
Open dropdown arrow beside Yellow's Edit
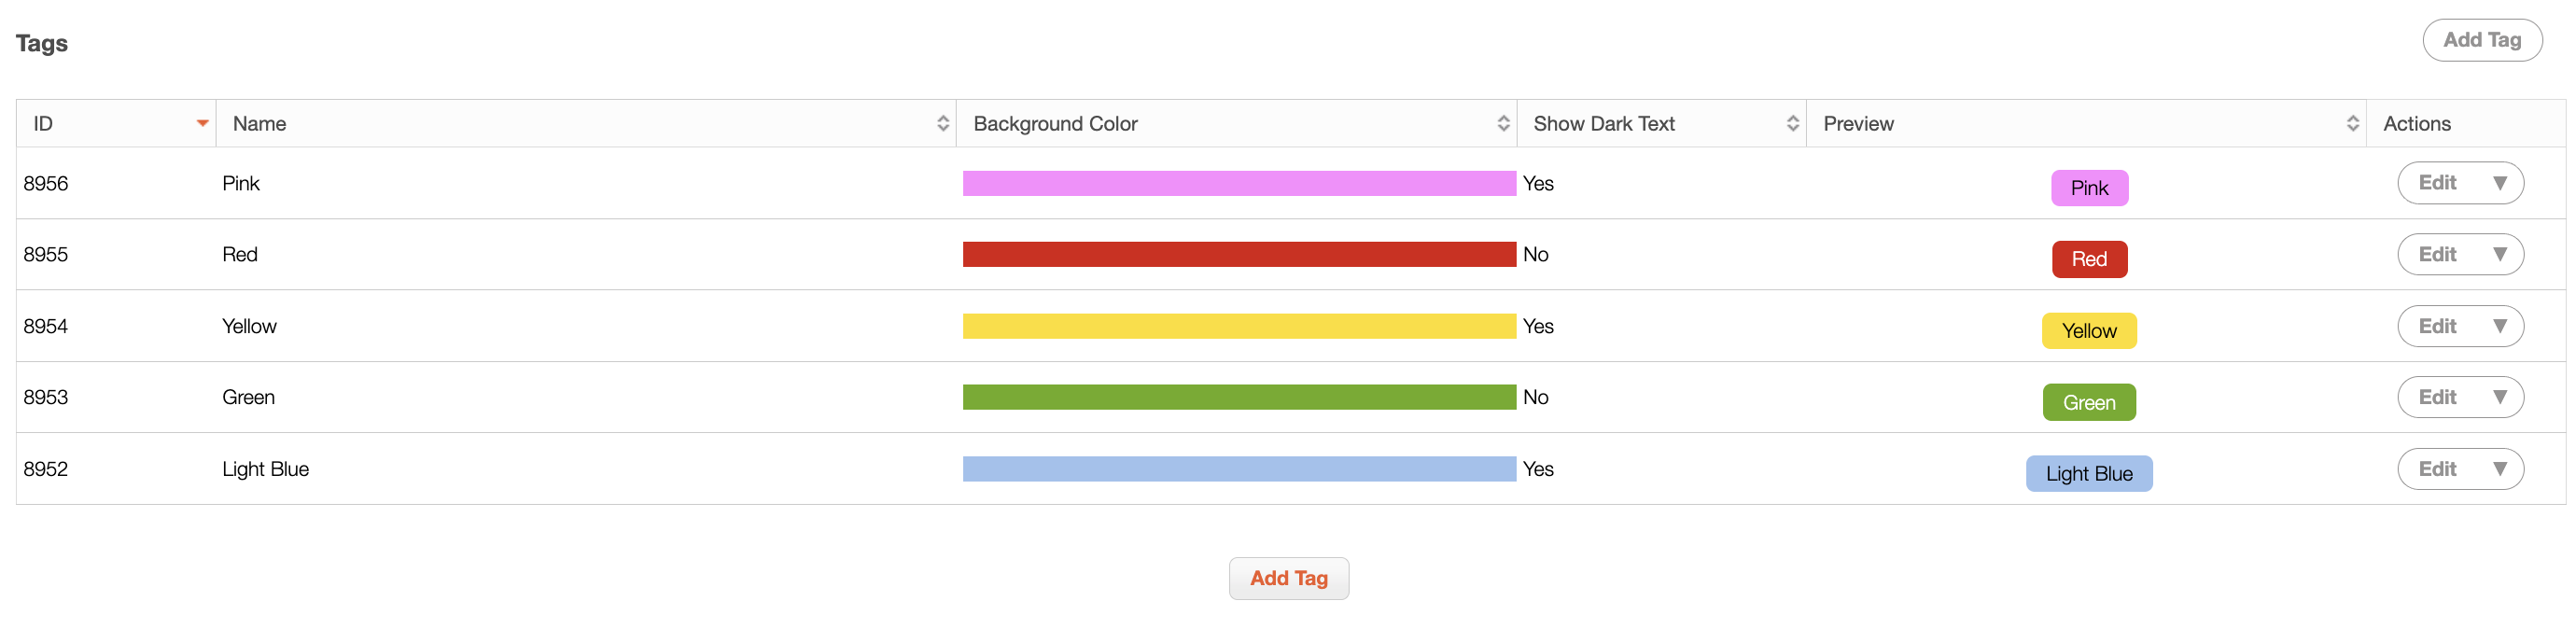tap(2499, 326)
